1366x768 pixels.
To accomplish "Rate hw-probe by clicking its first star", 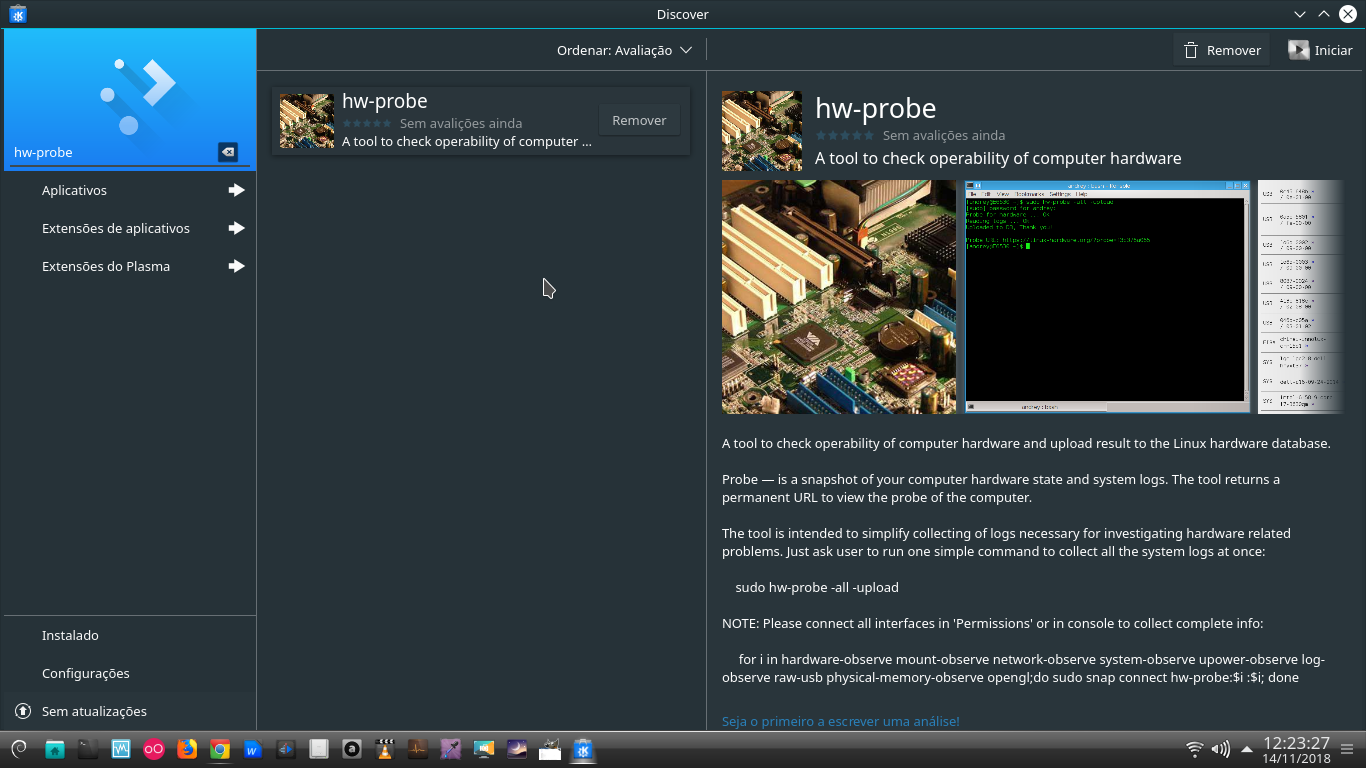I will tap(821, 136).
